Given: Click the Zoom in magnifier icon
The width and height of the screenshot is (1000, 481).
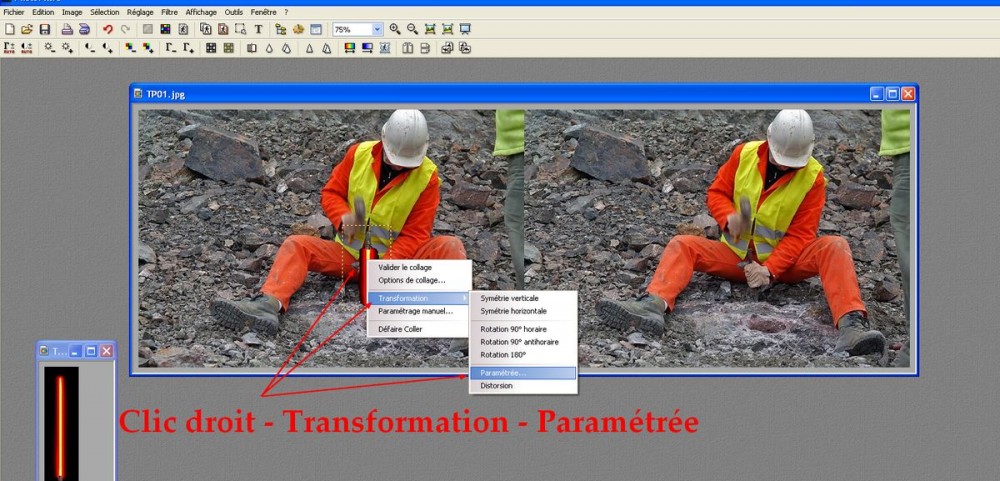Looking at the screenshot, I should [x=395, y=30].
